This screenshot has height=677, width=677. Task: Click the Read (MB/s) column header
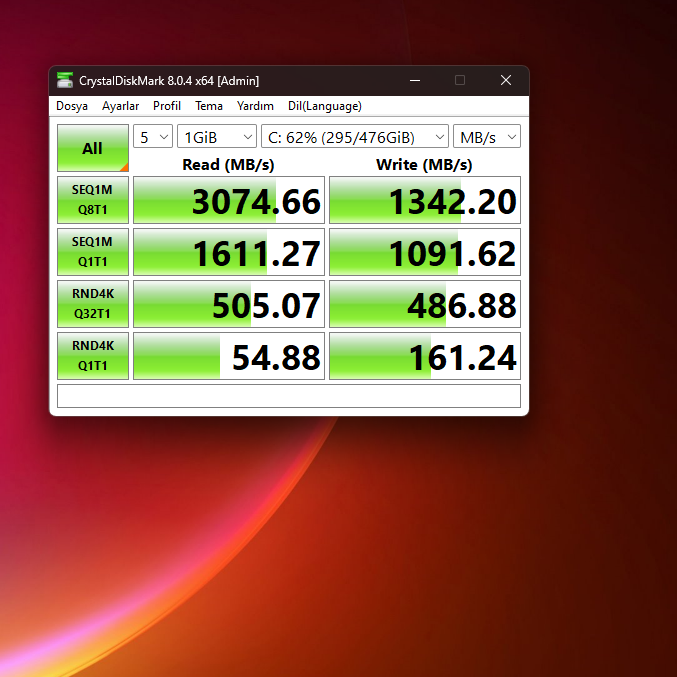[228, 165]
